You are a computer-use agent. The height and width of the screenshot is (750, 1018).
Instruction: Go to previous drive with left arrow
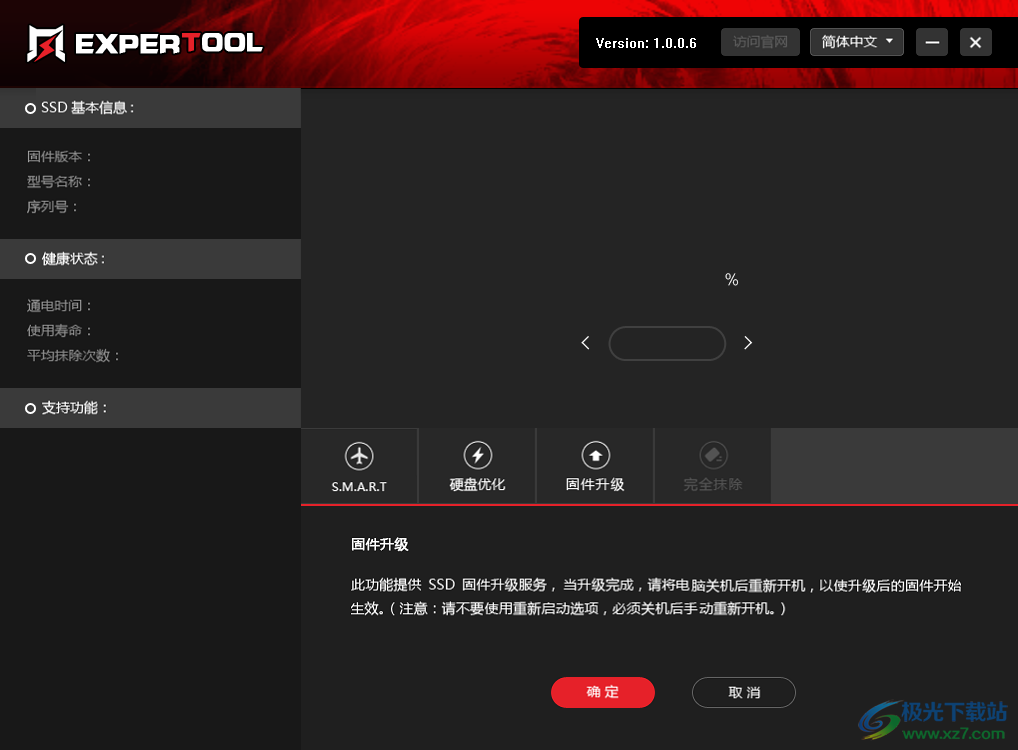tap(586, 343)
